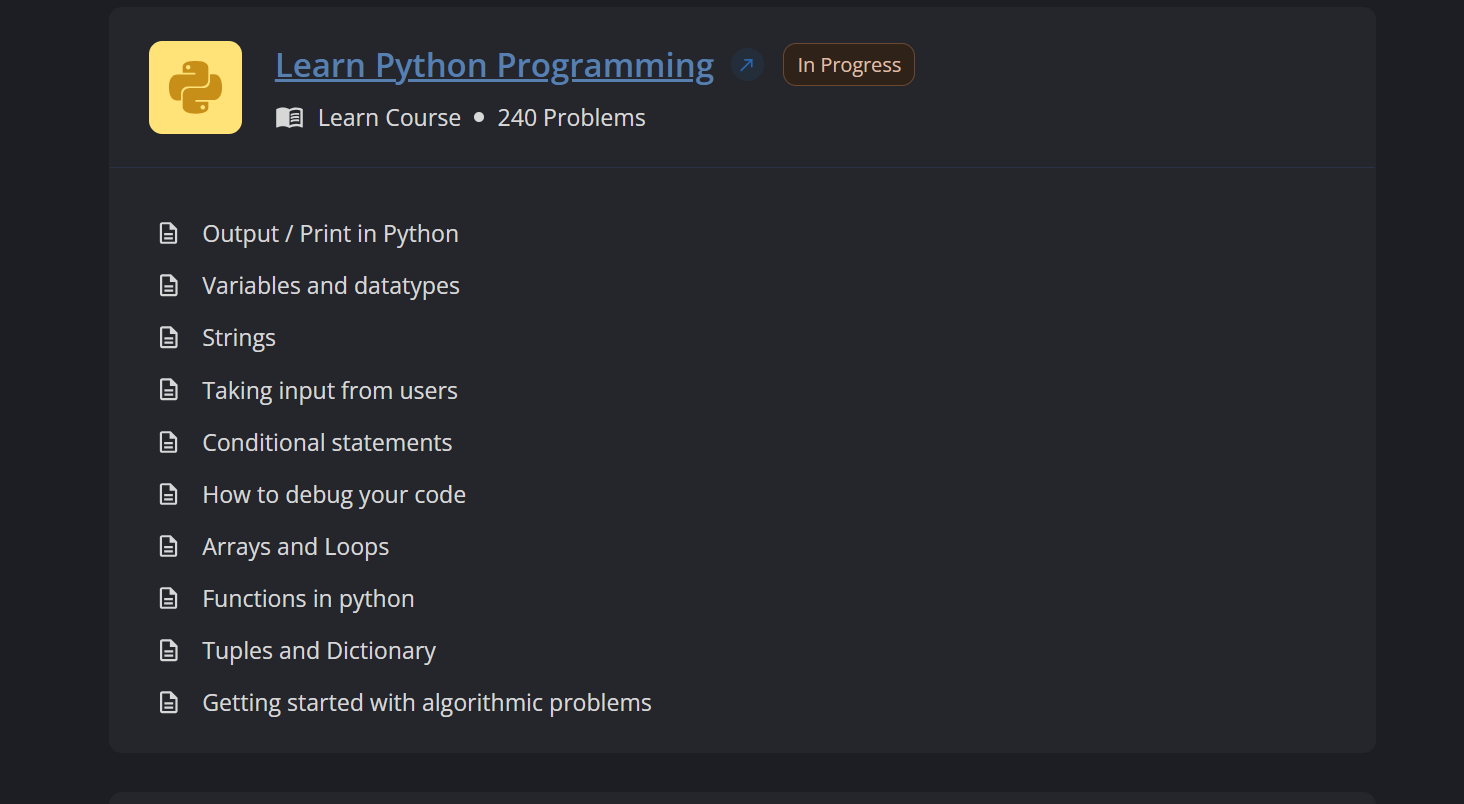Click the open book Learn Course icon

click(x=289, y=118)
